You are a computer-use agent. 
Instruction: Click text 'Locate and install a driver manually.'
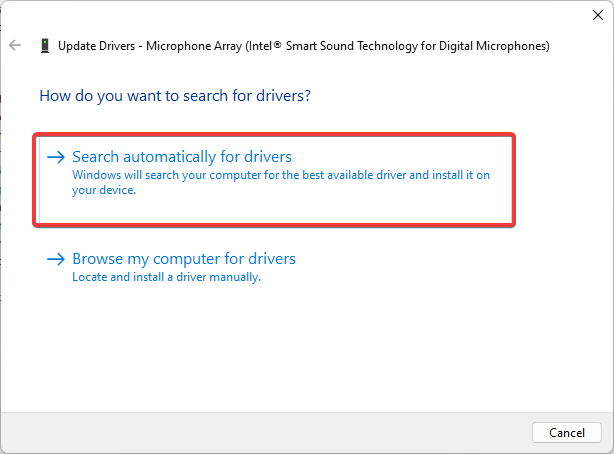(x=166, y=277)
